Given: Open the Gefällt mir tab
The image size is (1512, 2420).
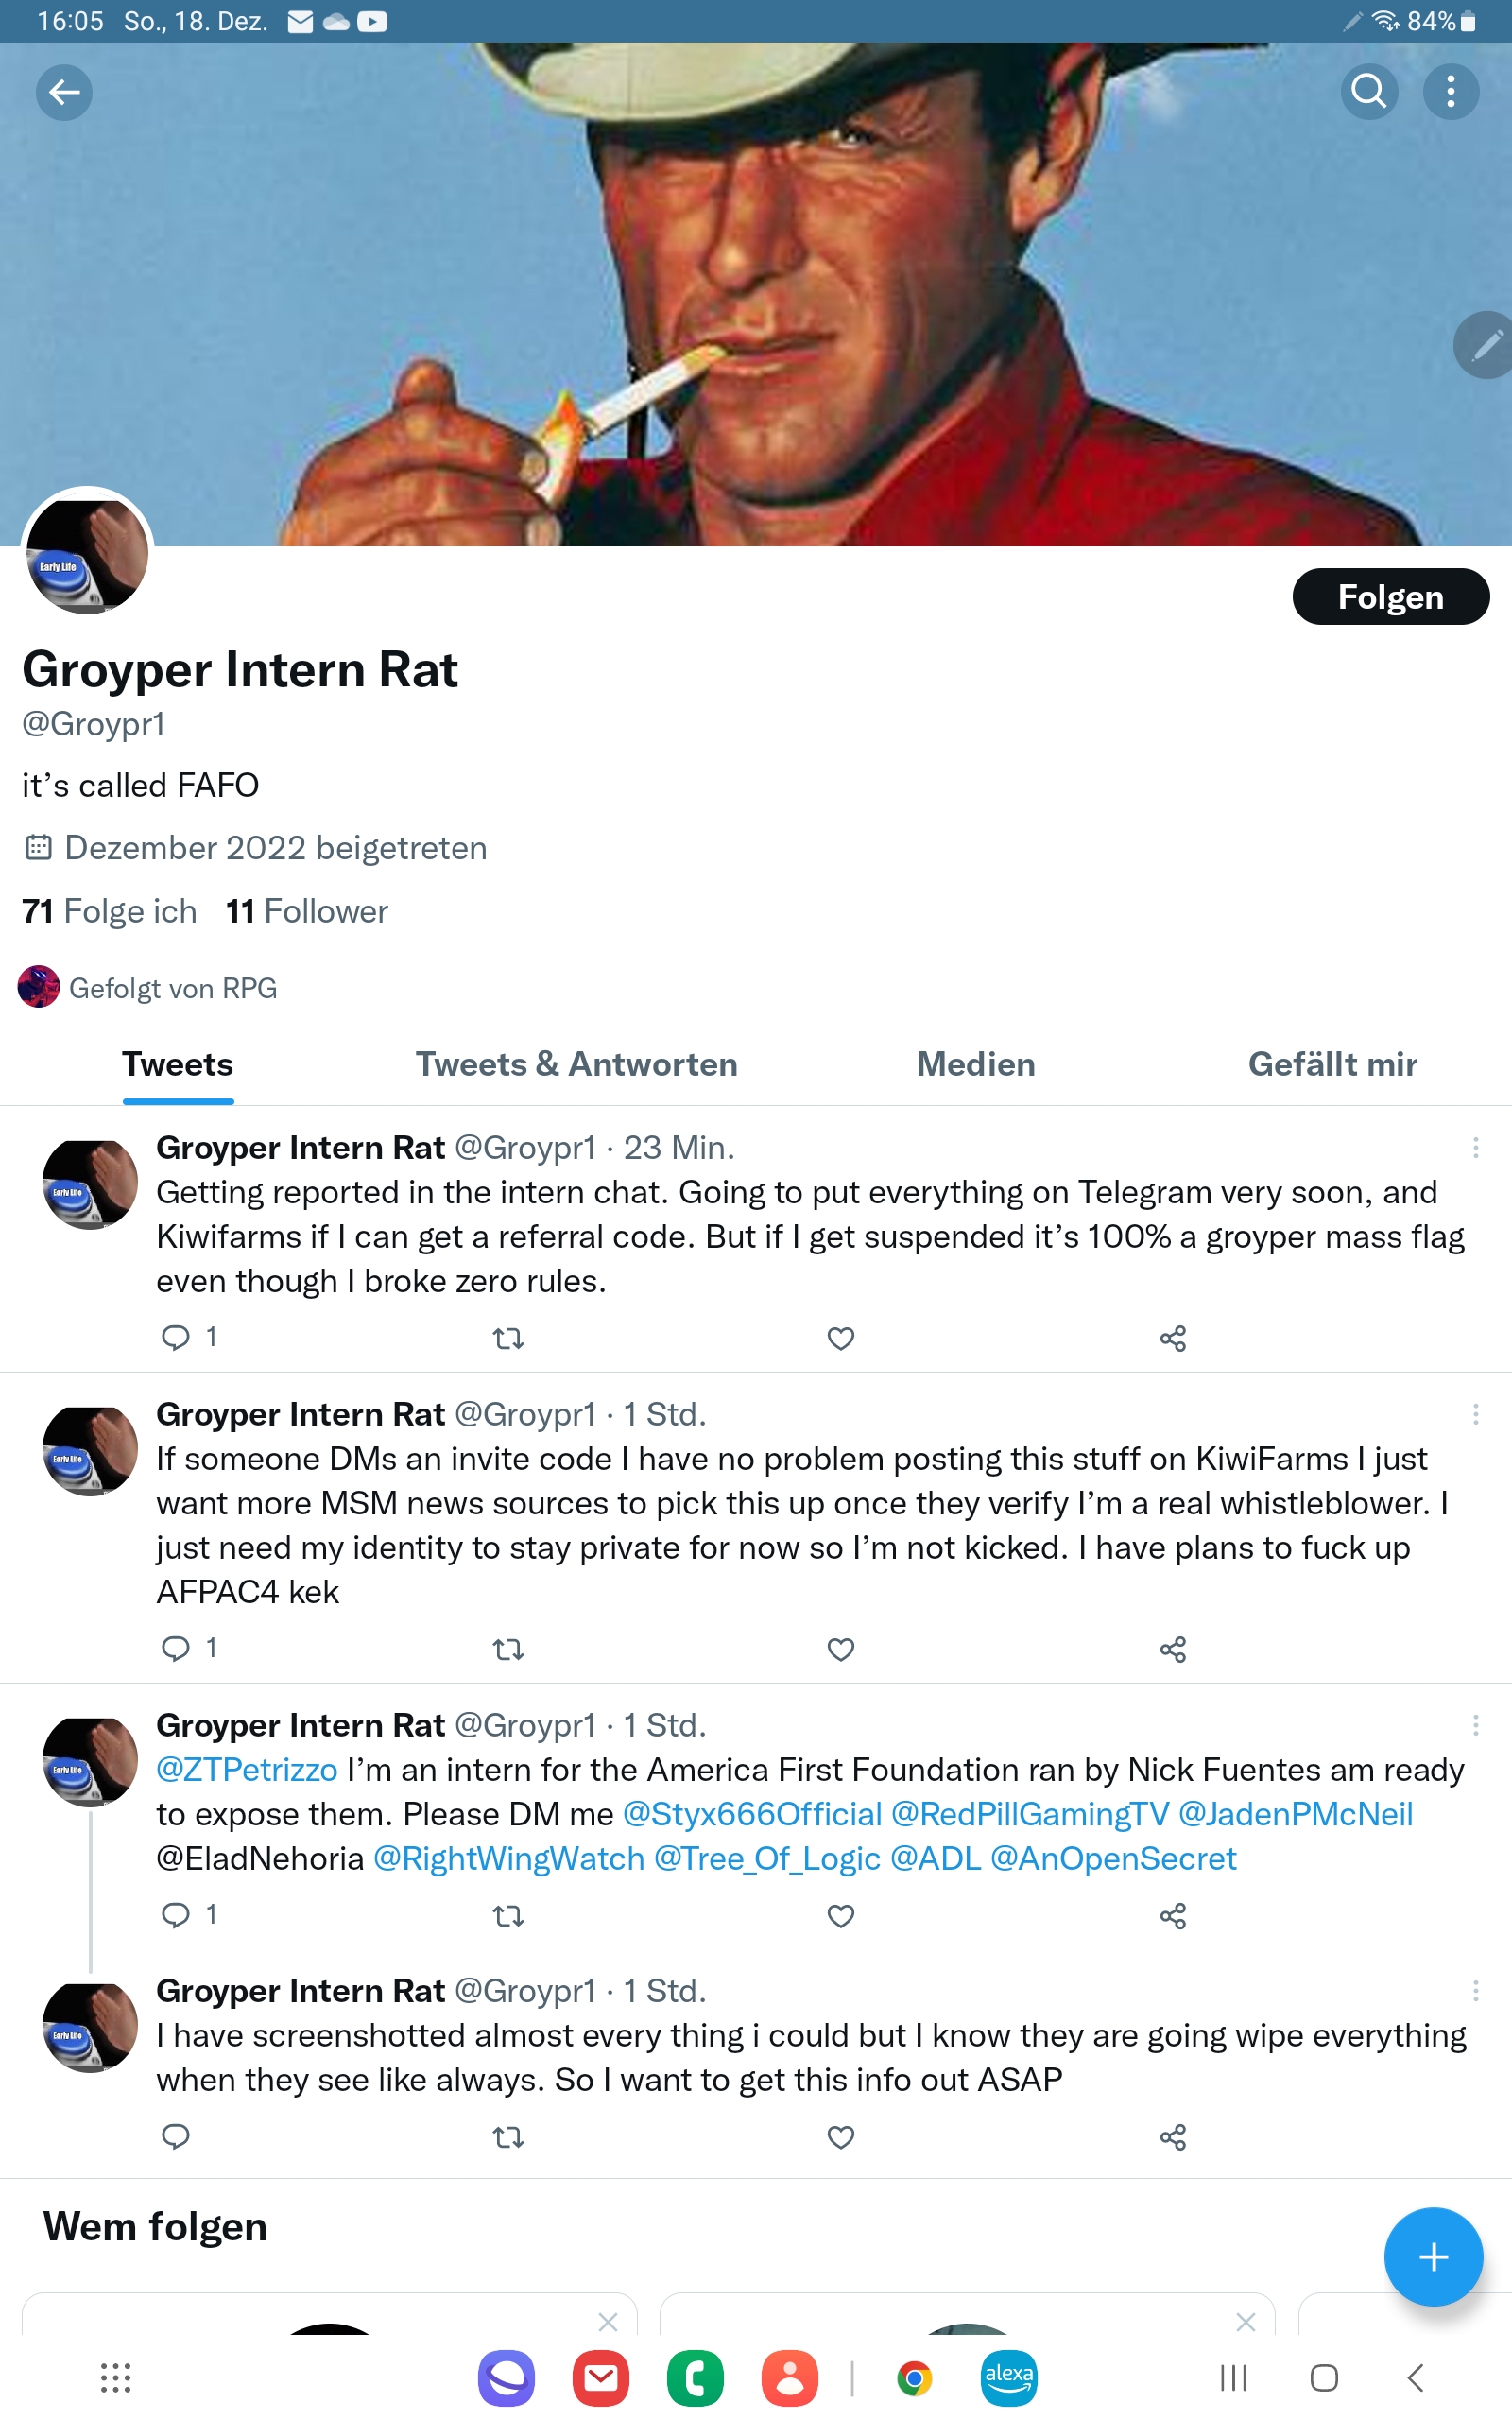Looking at the screenshot, I should (x=1333, y=1064).
